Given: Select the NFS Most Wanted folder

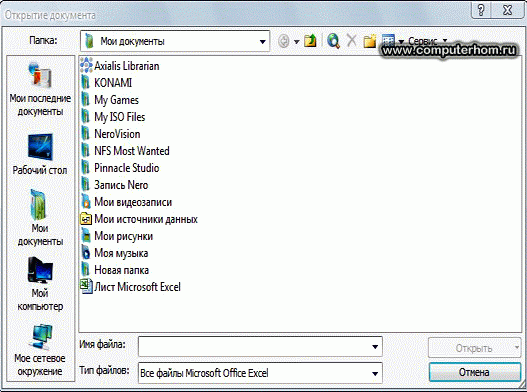Looking at the screenshot, I should pos(125,151).
